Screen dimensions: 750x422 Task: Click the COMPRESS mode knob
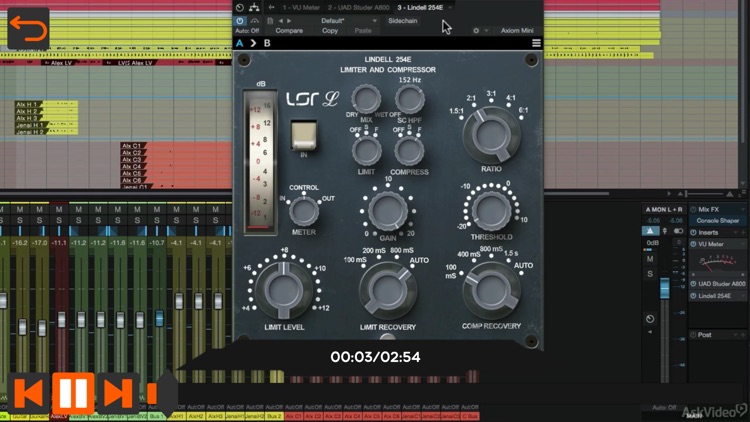pyautogui.click(x=409, y=151)
